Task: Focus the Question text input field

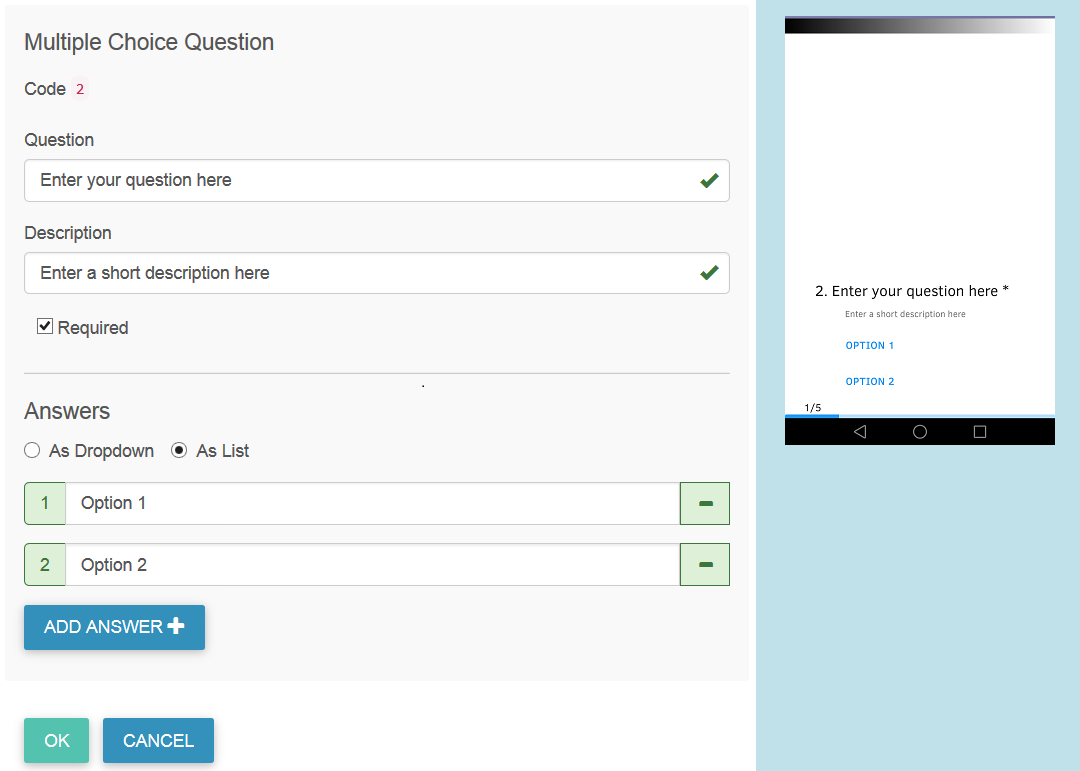Action: (377, 181)
